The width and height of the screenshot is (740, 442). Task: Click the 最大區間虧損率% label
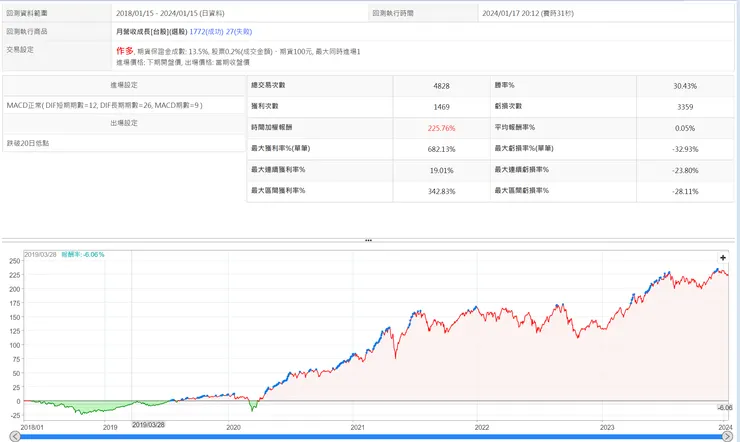click(x=521, y=191)
